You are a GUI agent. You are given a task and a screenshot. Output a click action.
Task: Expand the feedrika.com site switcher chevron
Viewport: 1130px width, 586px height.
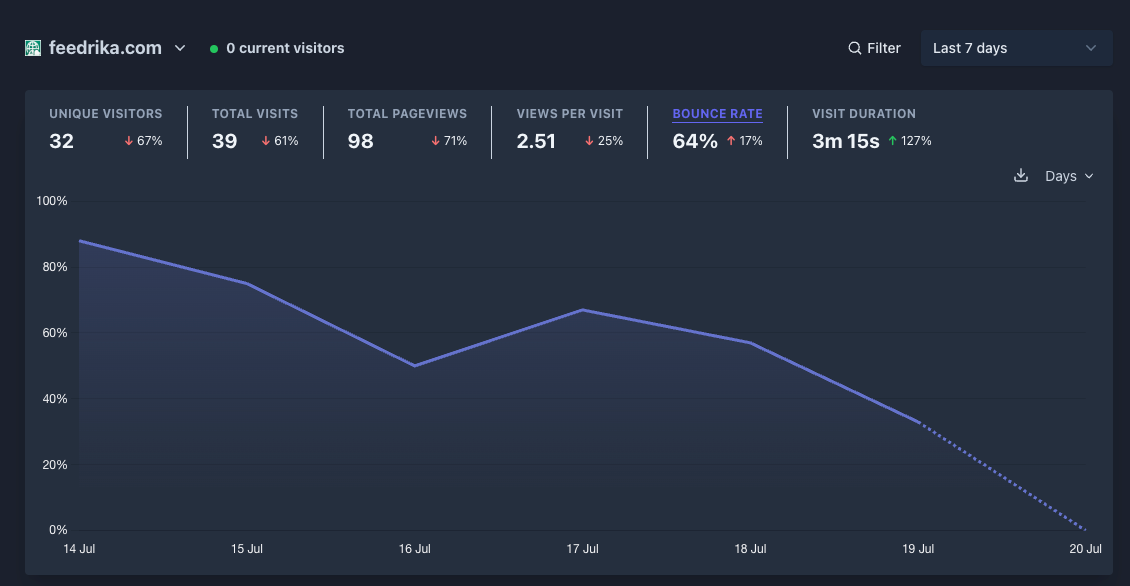[180, 48]
